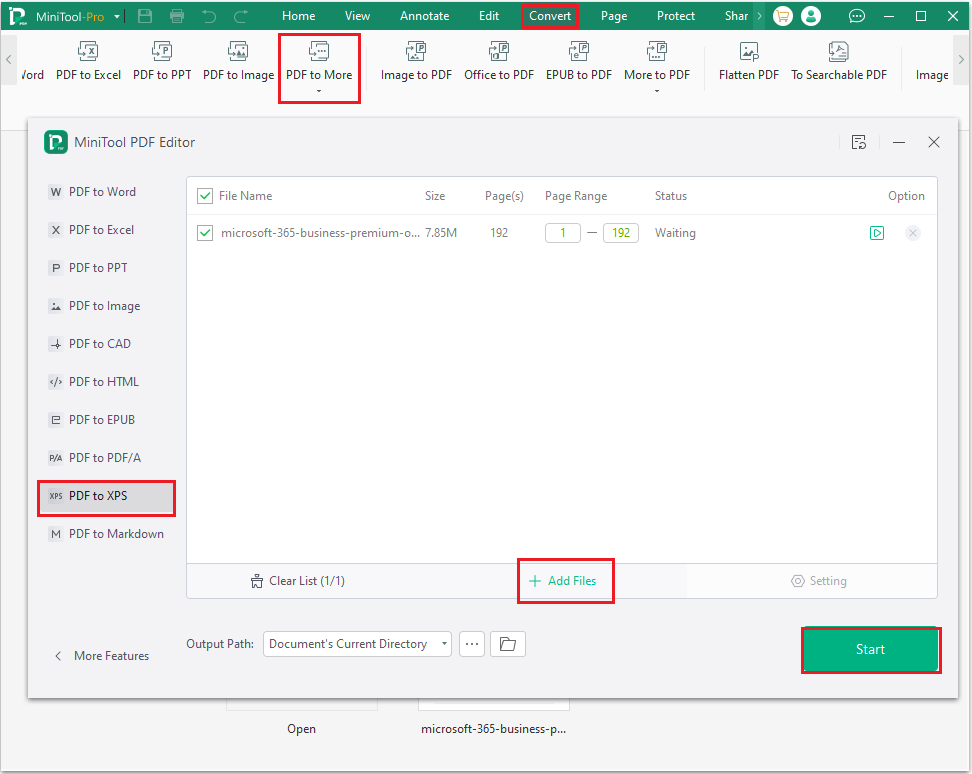Browse output path with the ellipsis button
The width and height of the screenshot is (972, 774).
(x=472, y=644)
